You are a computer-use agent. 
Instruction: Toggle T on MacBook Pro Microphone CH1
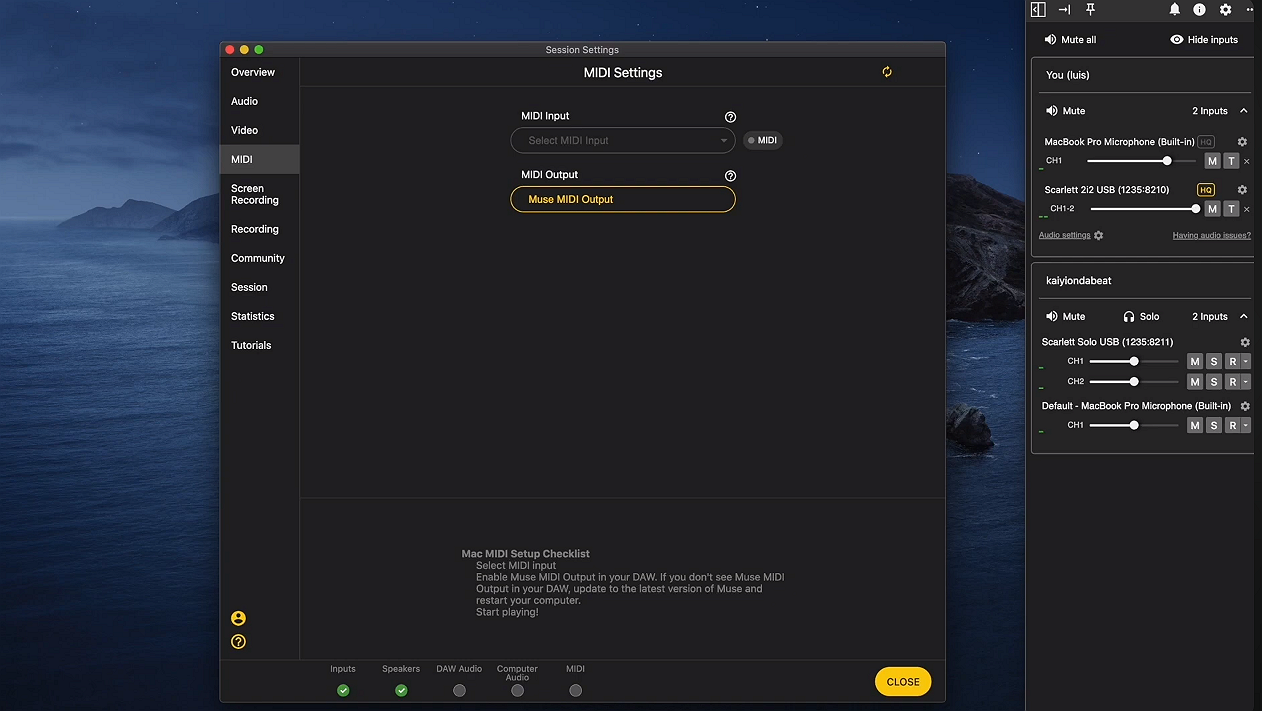[1231, 161]
